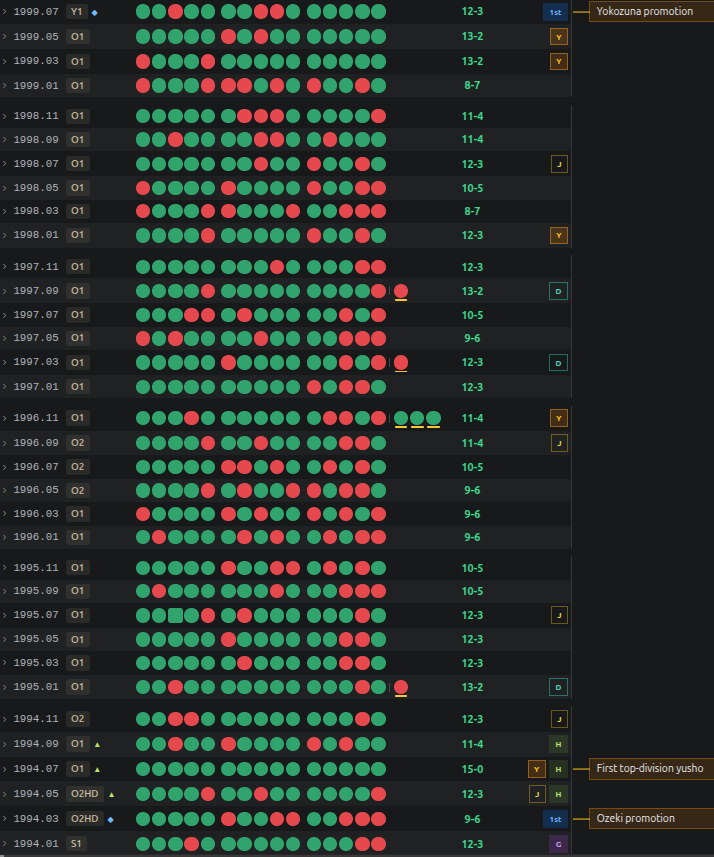
Task: Click the D badge on the 1997.09 row
Action: 558,291
